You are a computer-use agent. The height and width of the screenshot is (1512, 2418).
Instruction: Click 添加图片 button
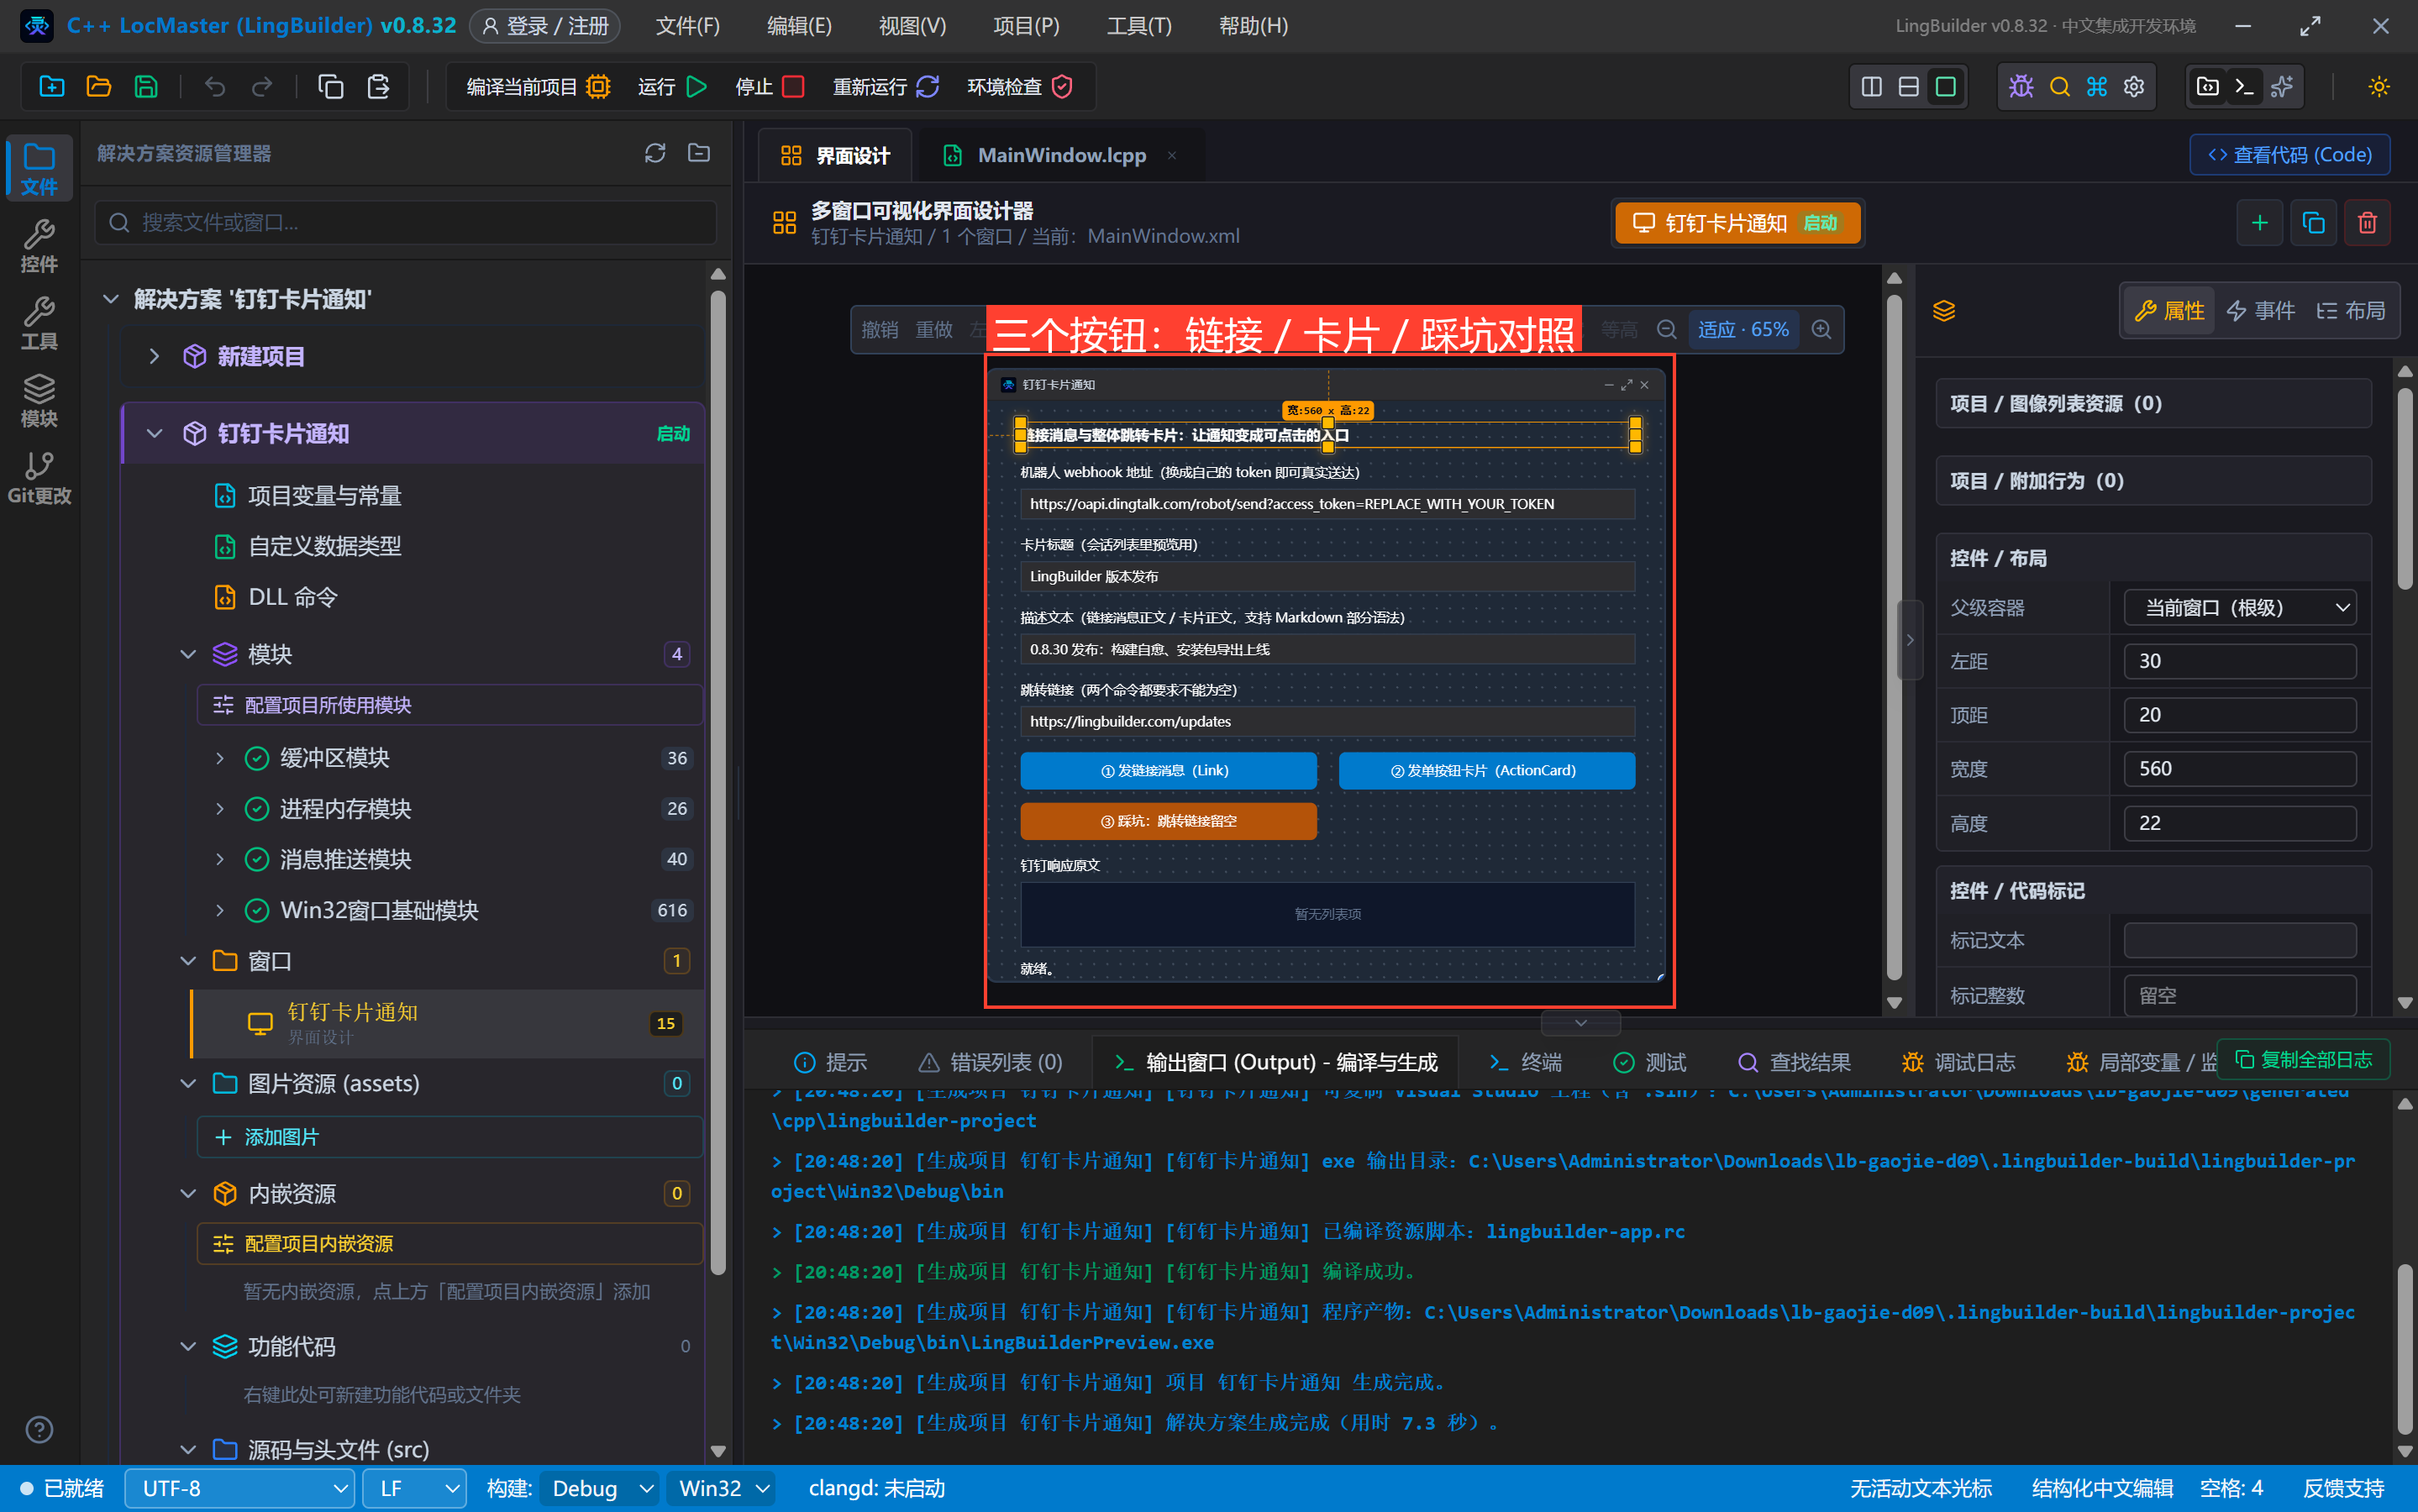tap(449, 1137)
